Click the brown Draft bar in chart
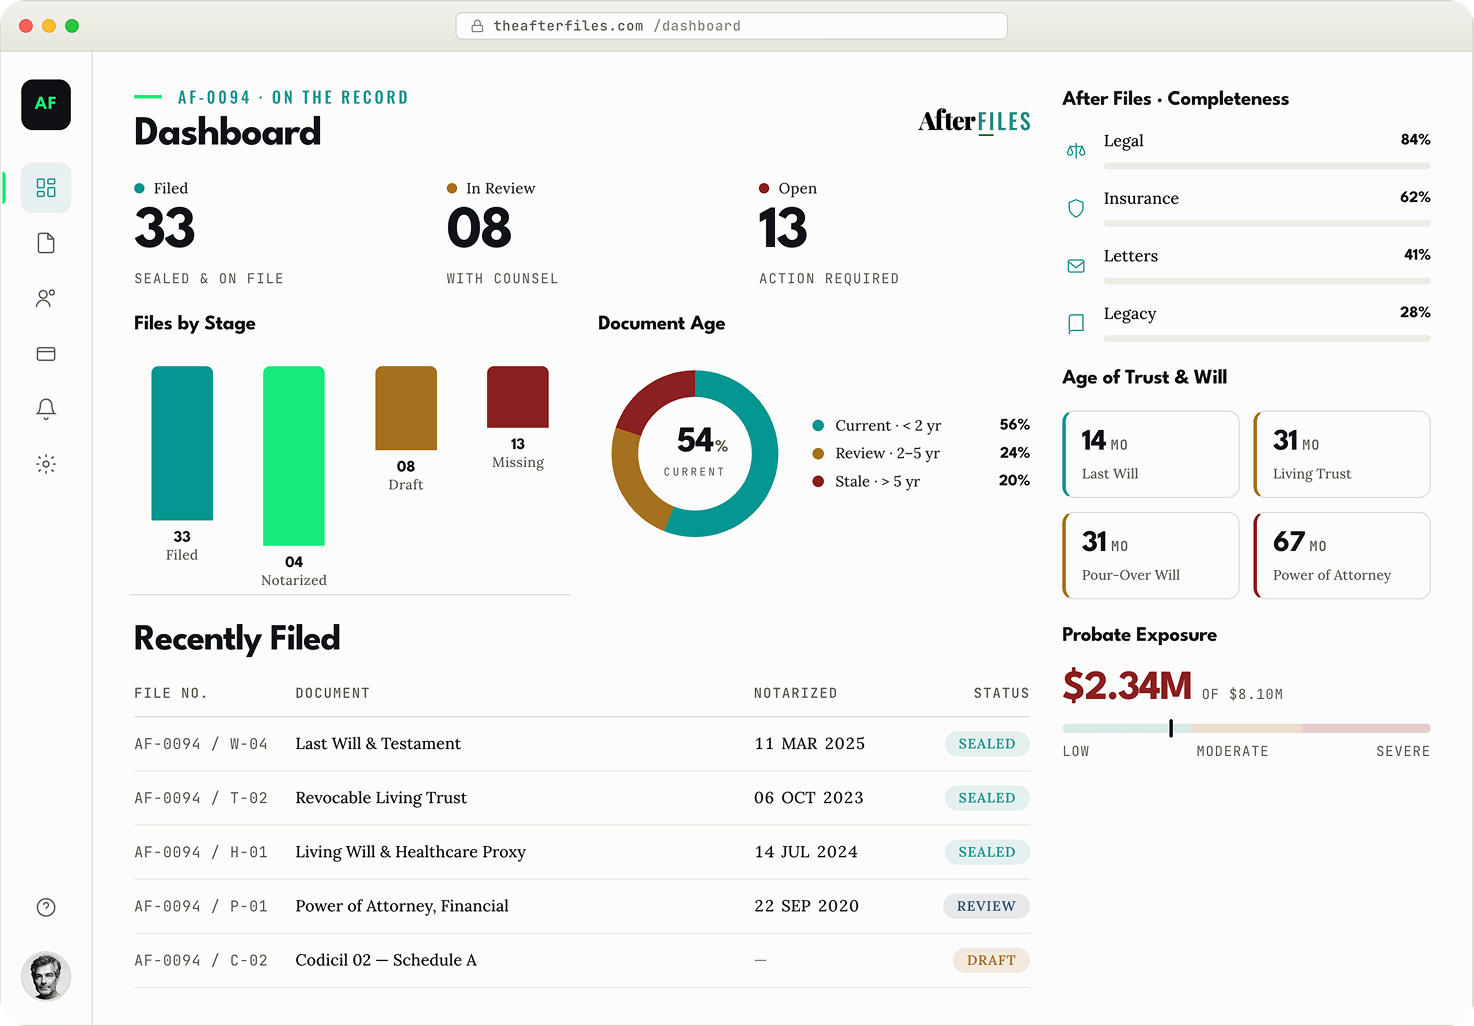 [406, 408]
